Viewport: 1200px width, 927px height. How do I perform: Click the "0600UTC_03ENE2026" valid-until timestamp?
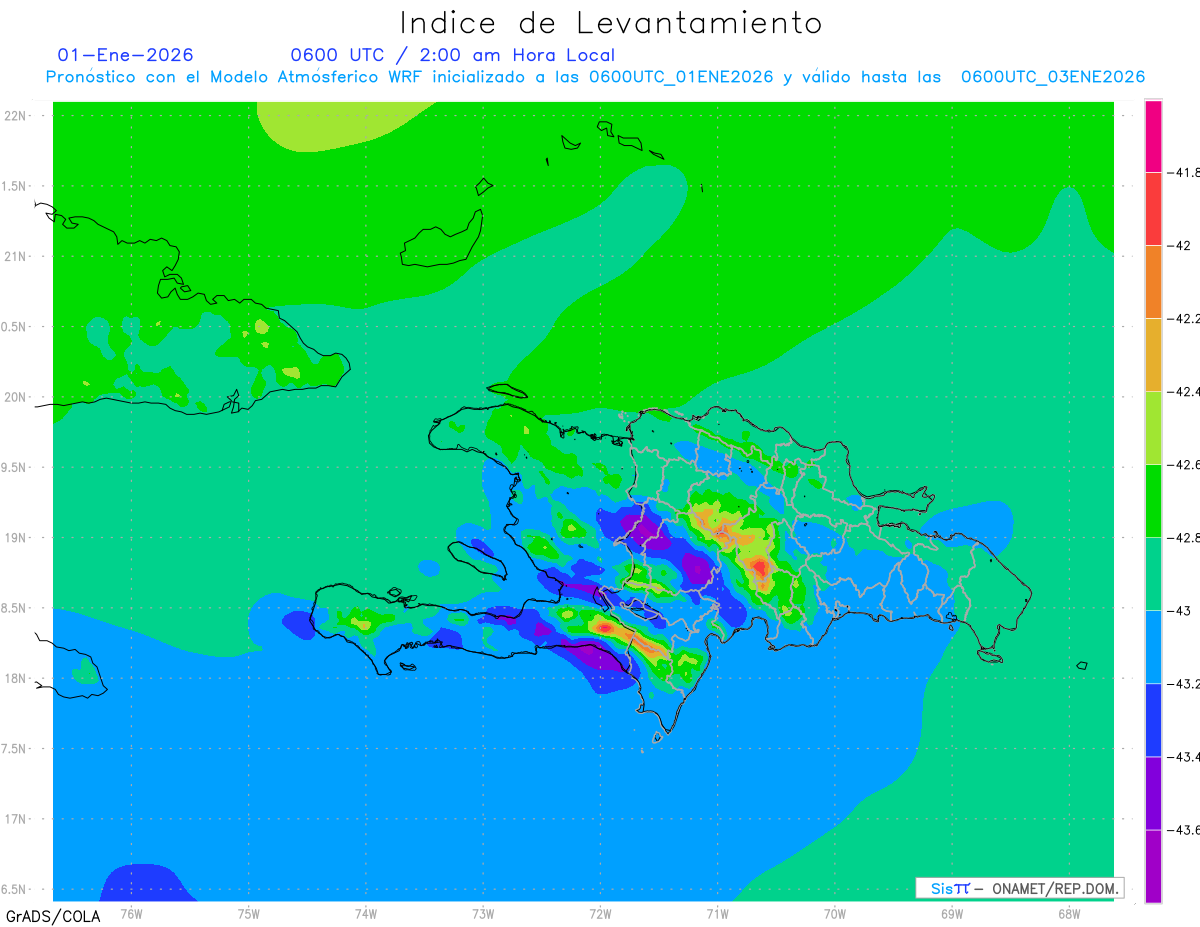pos(1053,77)
